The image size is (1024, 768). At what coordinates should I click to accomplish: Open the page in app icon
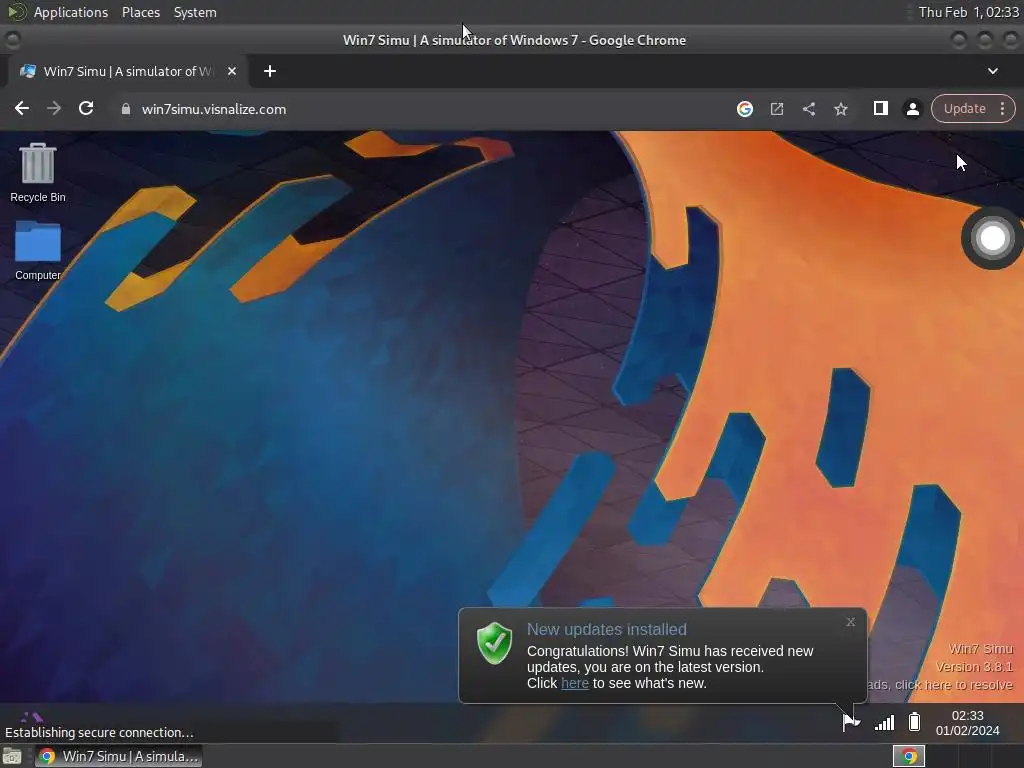coord(776,109)
